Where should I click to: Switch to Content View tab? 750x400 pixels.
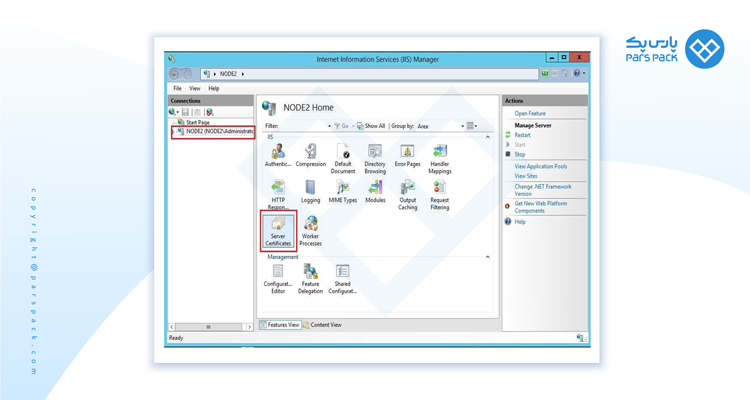click(322, 325)
